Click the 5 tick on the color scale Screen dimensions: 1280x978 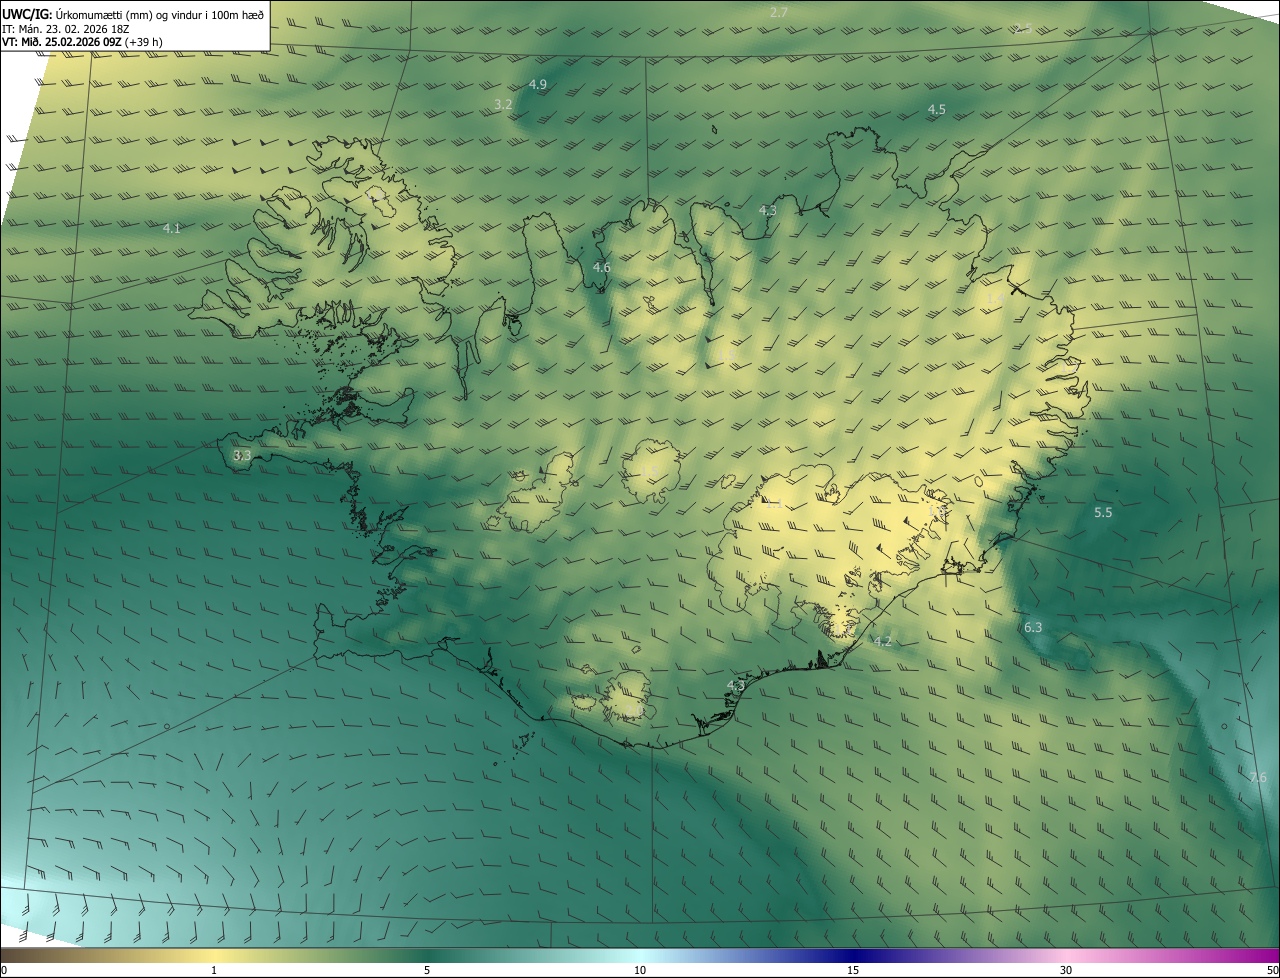[x=427, y=970]
